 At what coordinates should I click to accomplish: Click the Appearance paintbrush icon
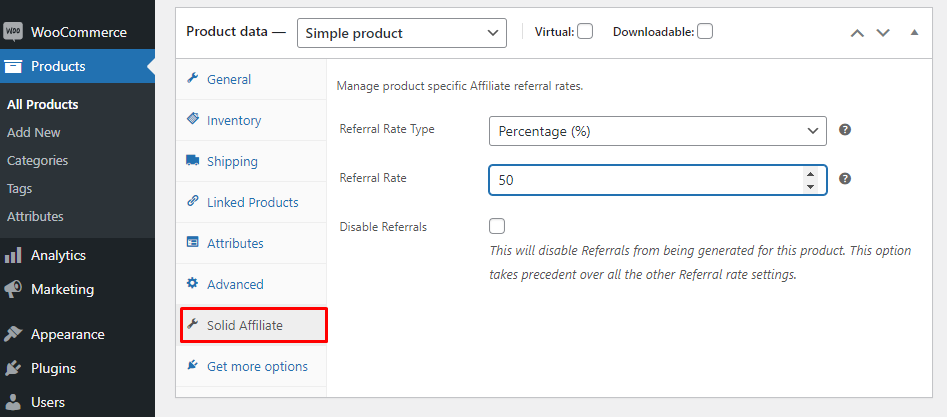click(x=13, y=334)
